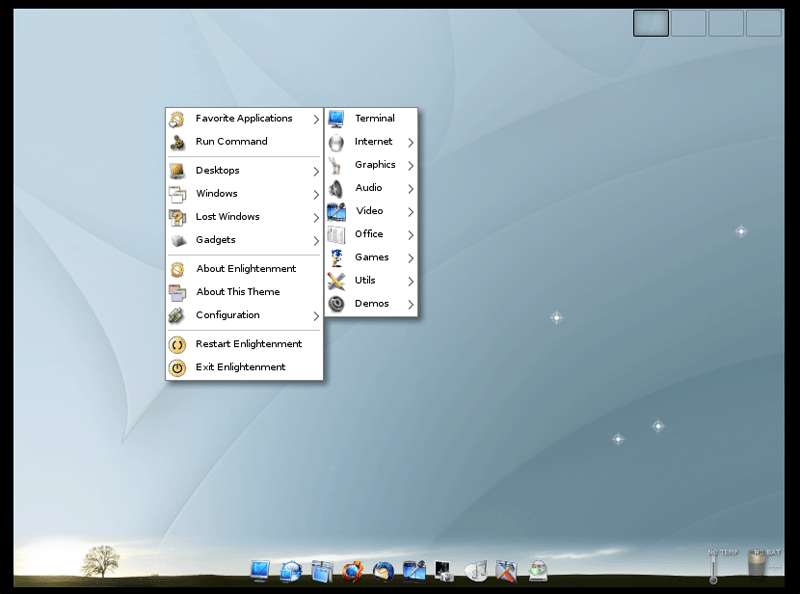Choose About This Theme

pyautogui.click(x=244, y=292)
